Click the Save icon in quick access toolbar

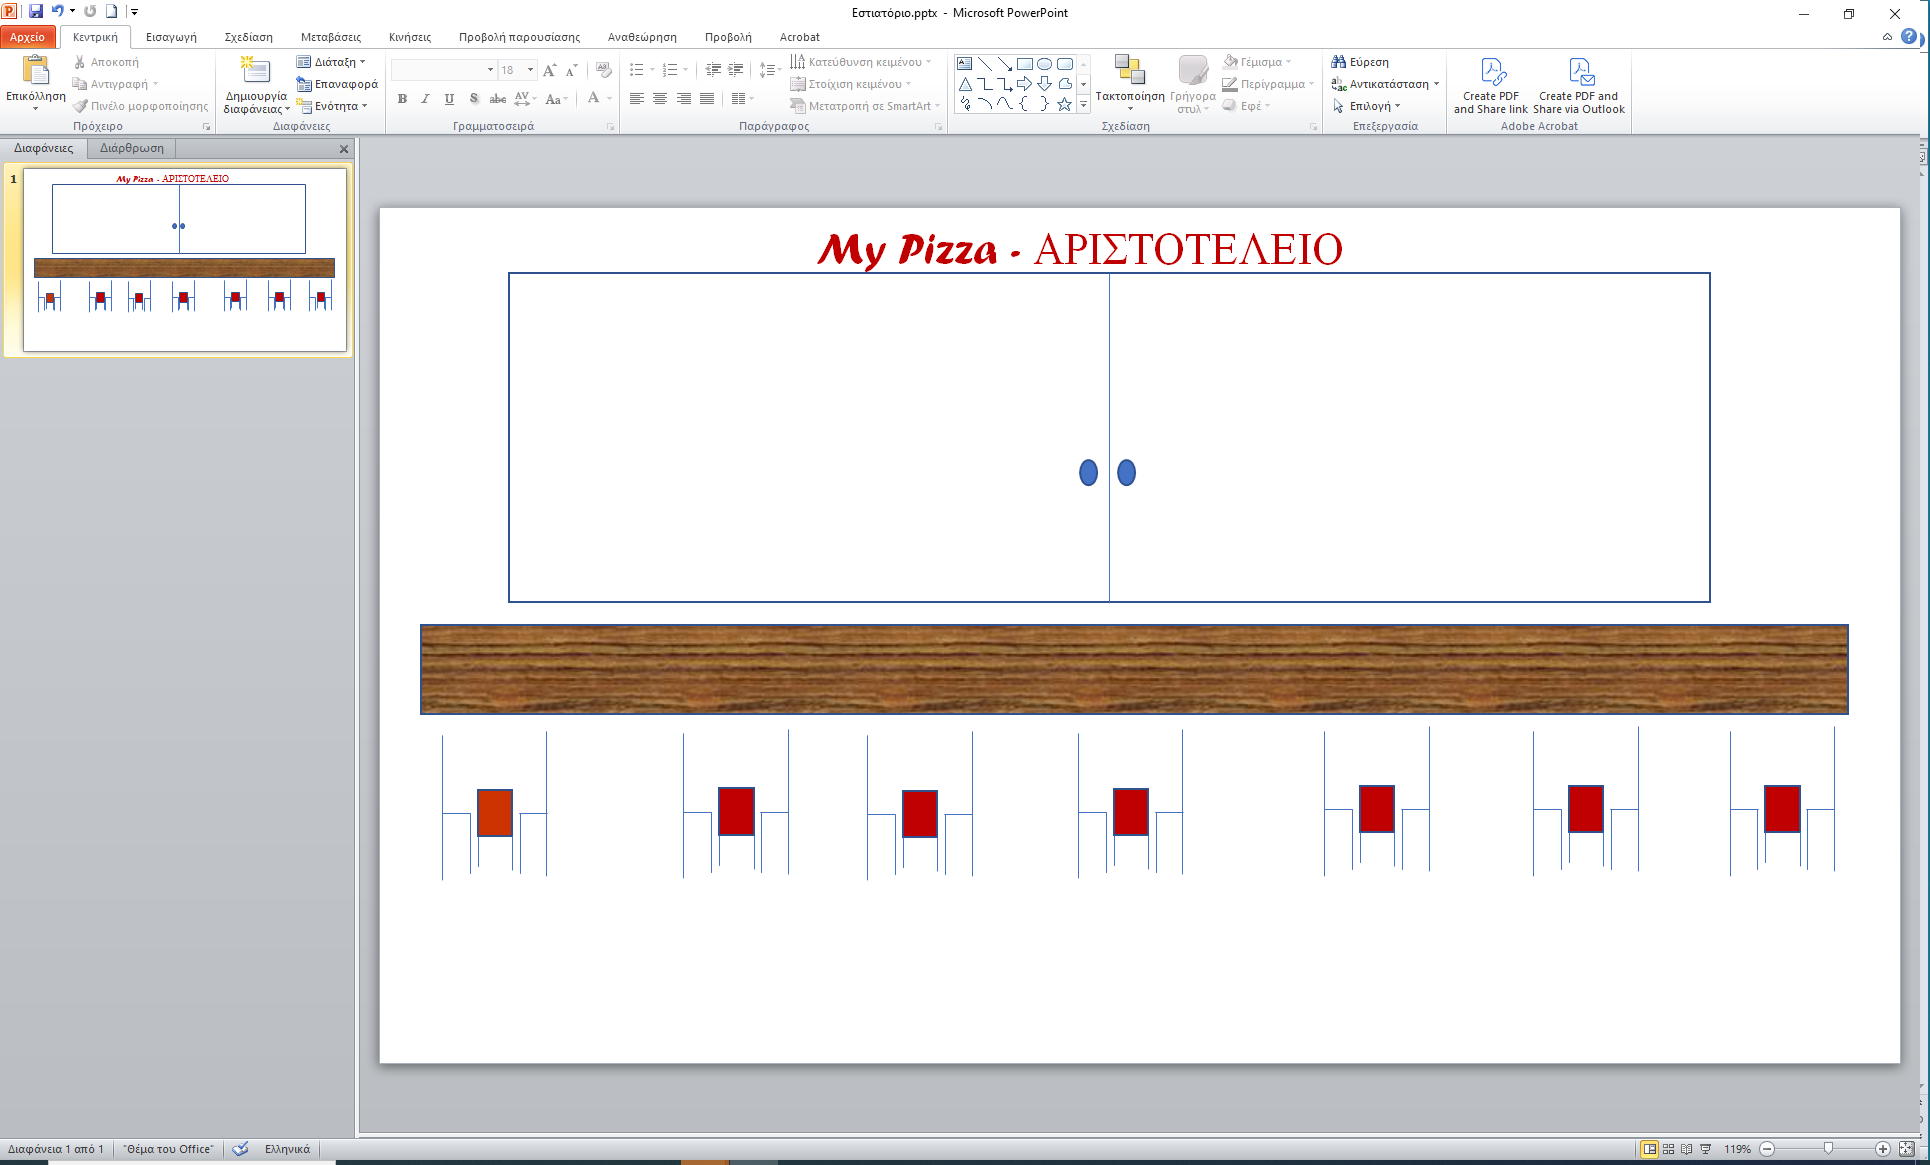pyautogui.click(x=36, y=11)
